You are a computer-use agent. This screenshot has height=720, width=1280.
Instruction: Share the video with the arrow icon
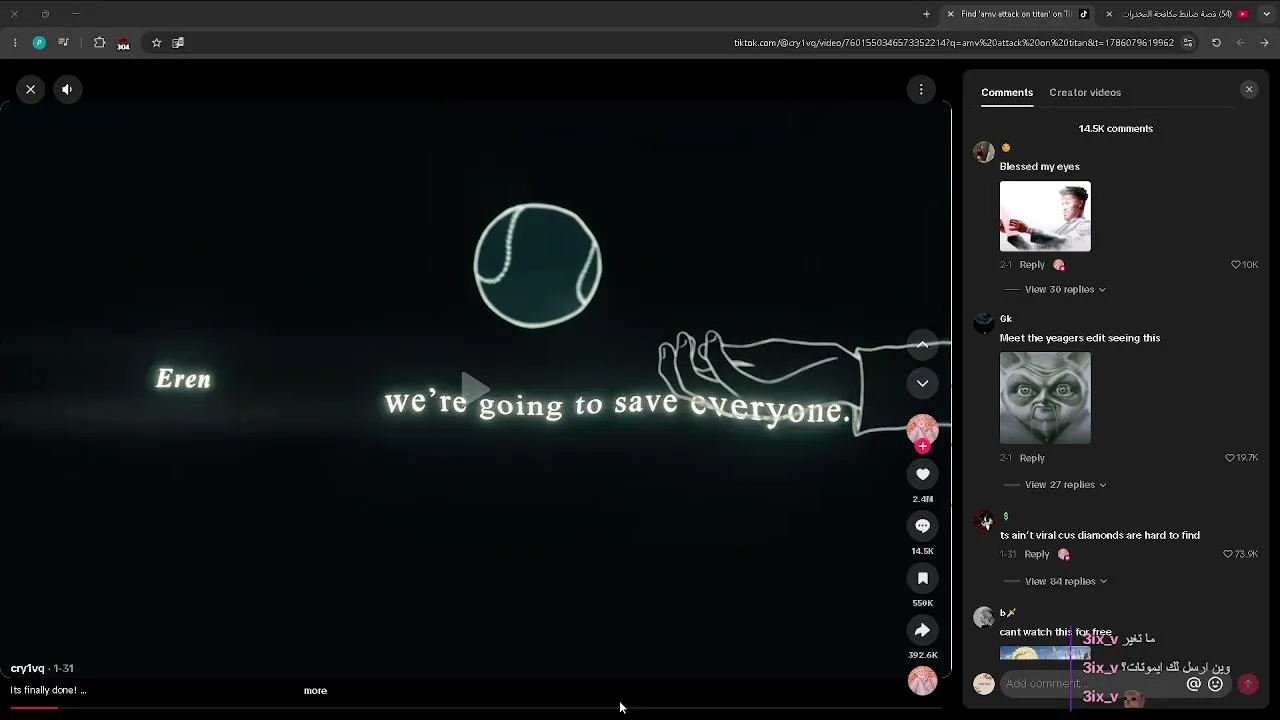pyautogui.click(x=922, y=630)
